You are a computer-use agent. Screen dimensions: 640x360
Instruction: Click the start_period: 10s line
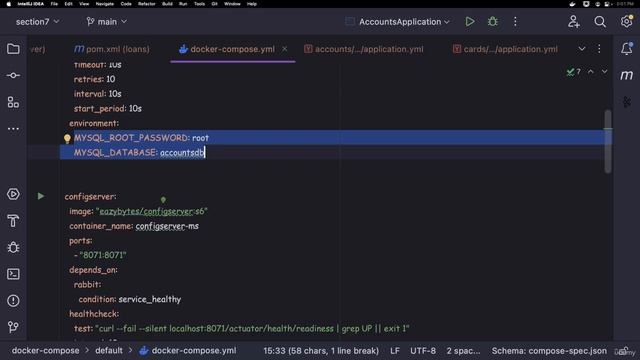pos(108,109)
